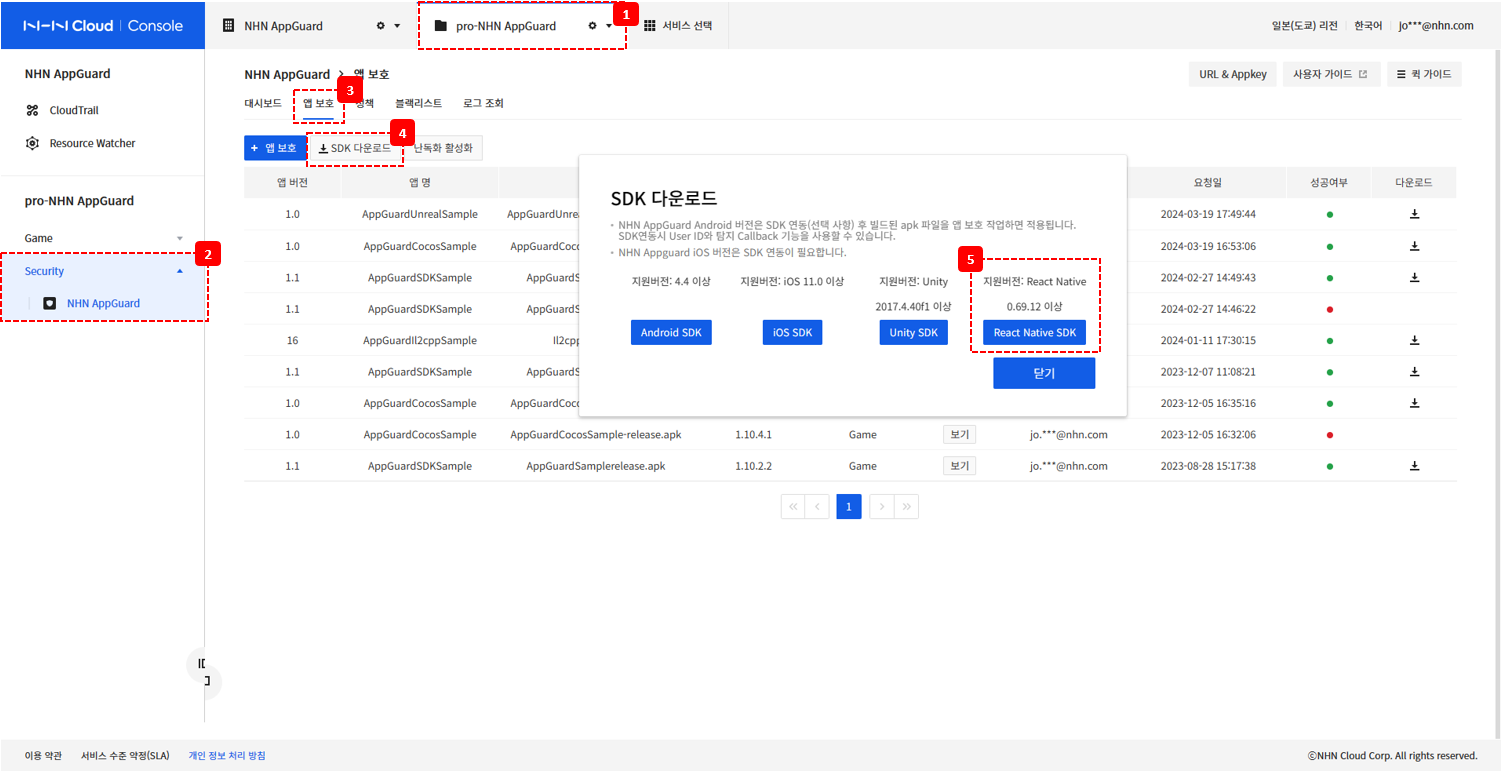Image resolution: width=1501 pixels, height=771 pixels.
Task: Open the 이용 약관 footer link
Action: point(43,756)
